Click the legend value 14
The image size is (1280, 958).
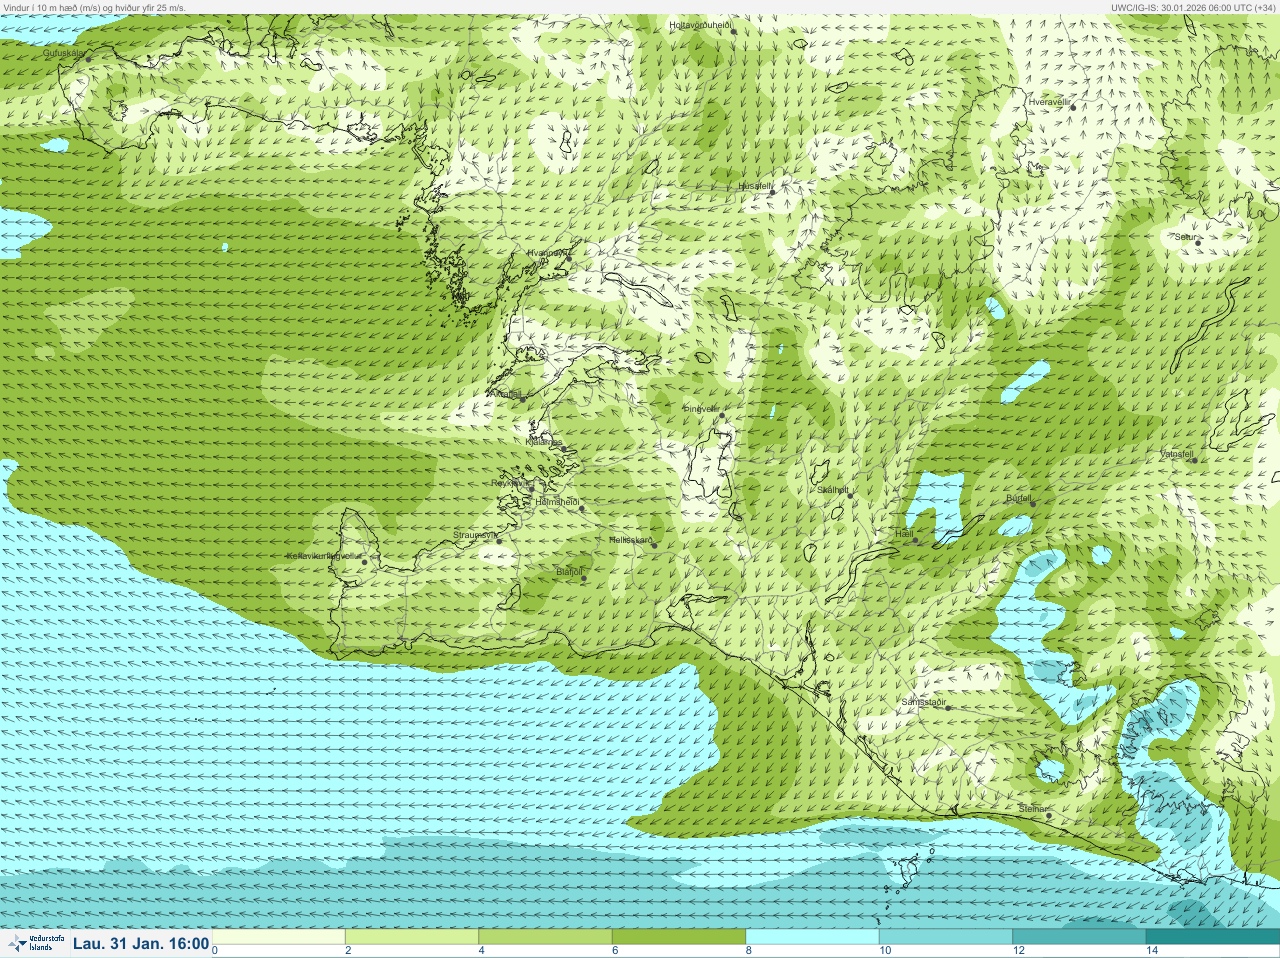1152,951
